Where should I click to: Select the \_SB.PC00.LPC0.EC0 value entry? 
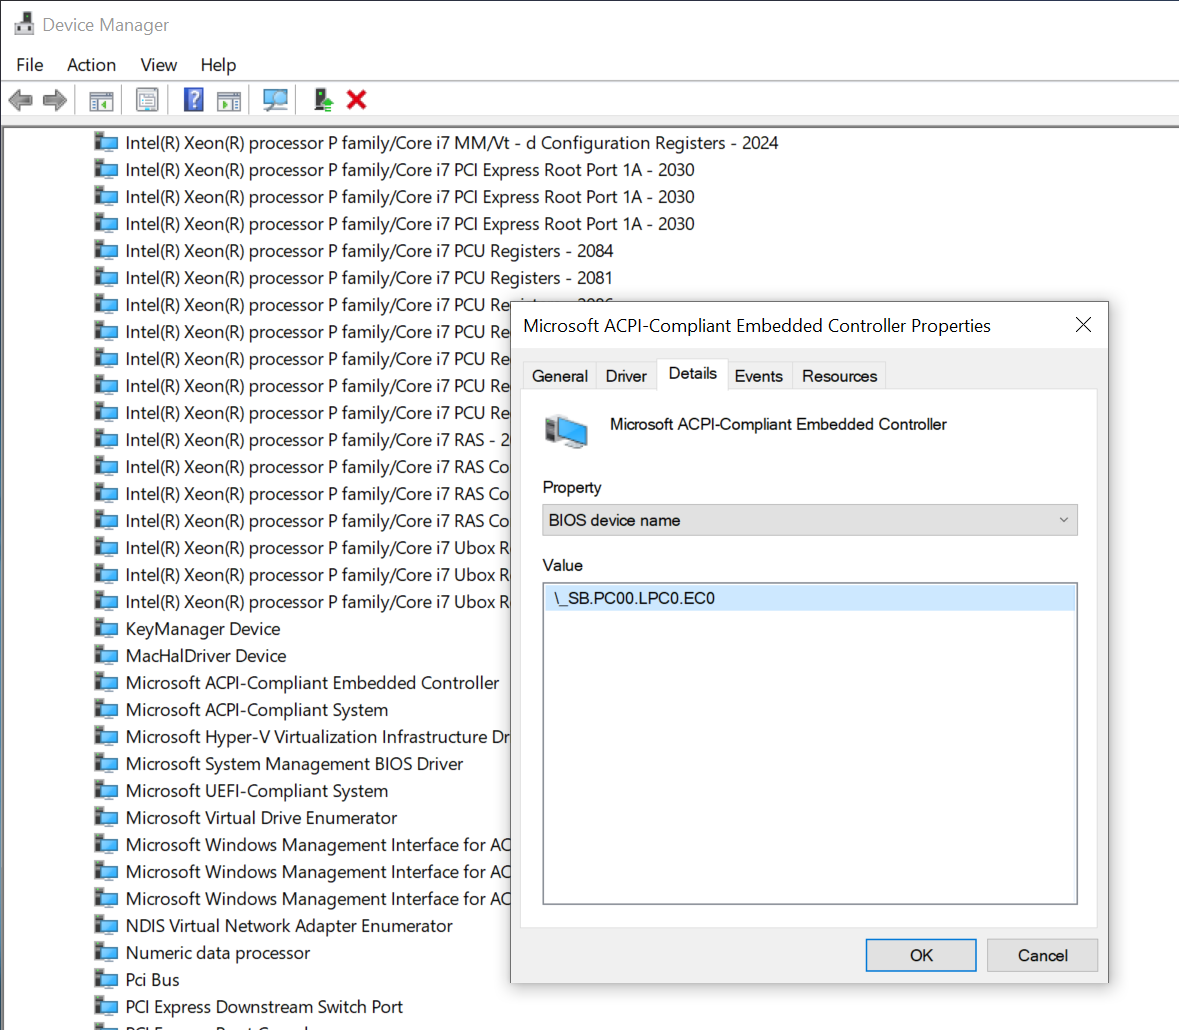click(635, 599)
